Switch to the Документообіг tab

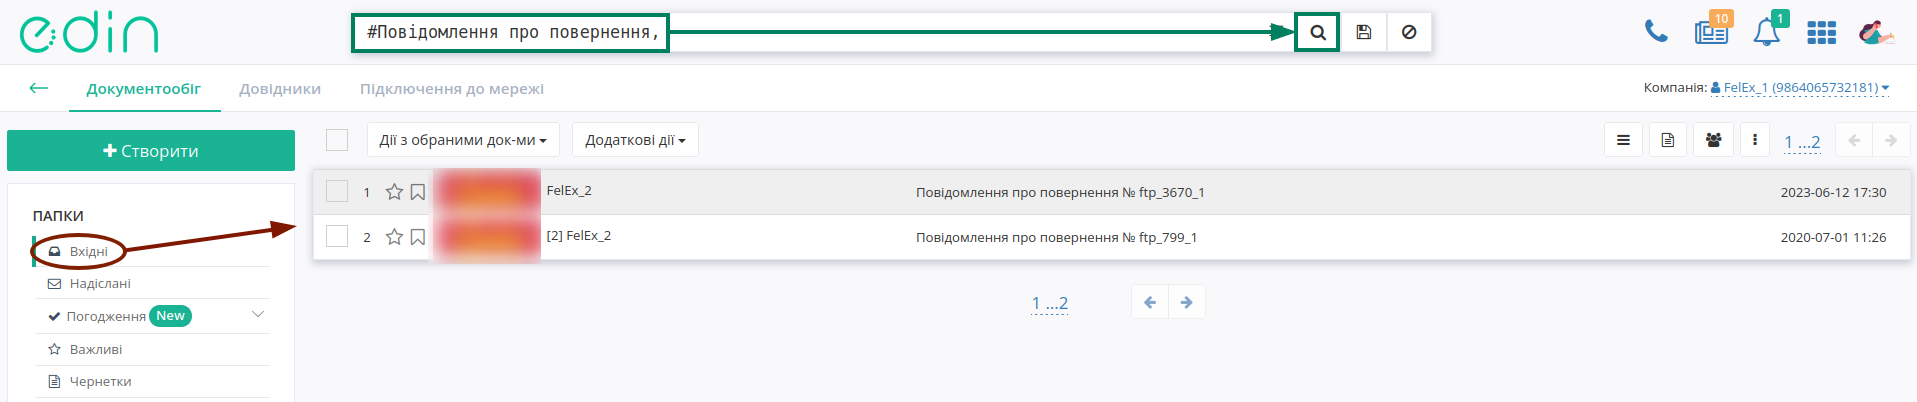point(144,89)
